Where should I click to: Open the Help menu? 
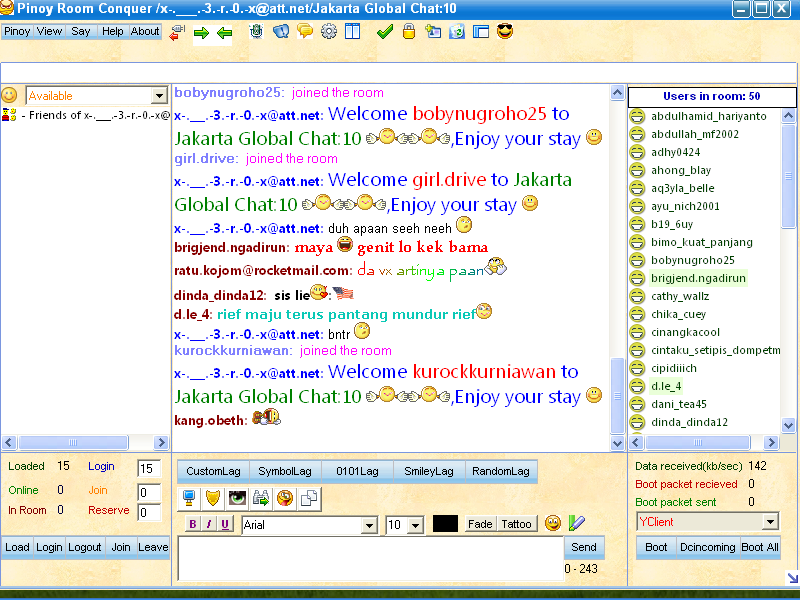(113, 31)
